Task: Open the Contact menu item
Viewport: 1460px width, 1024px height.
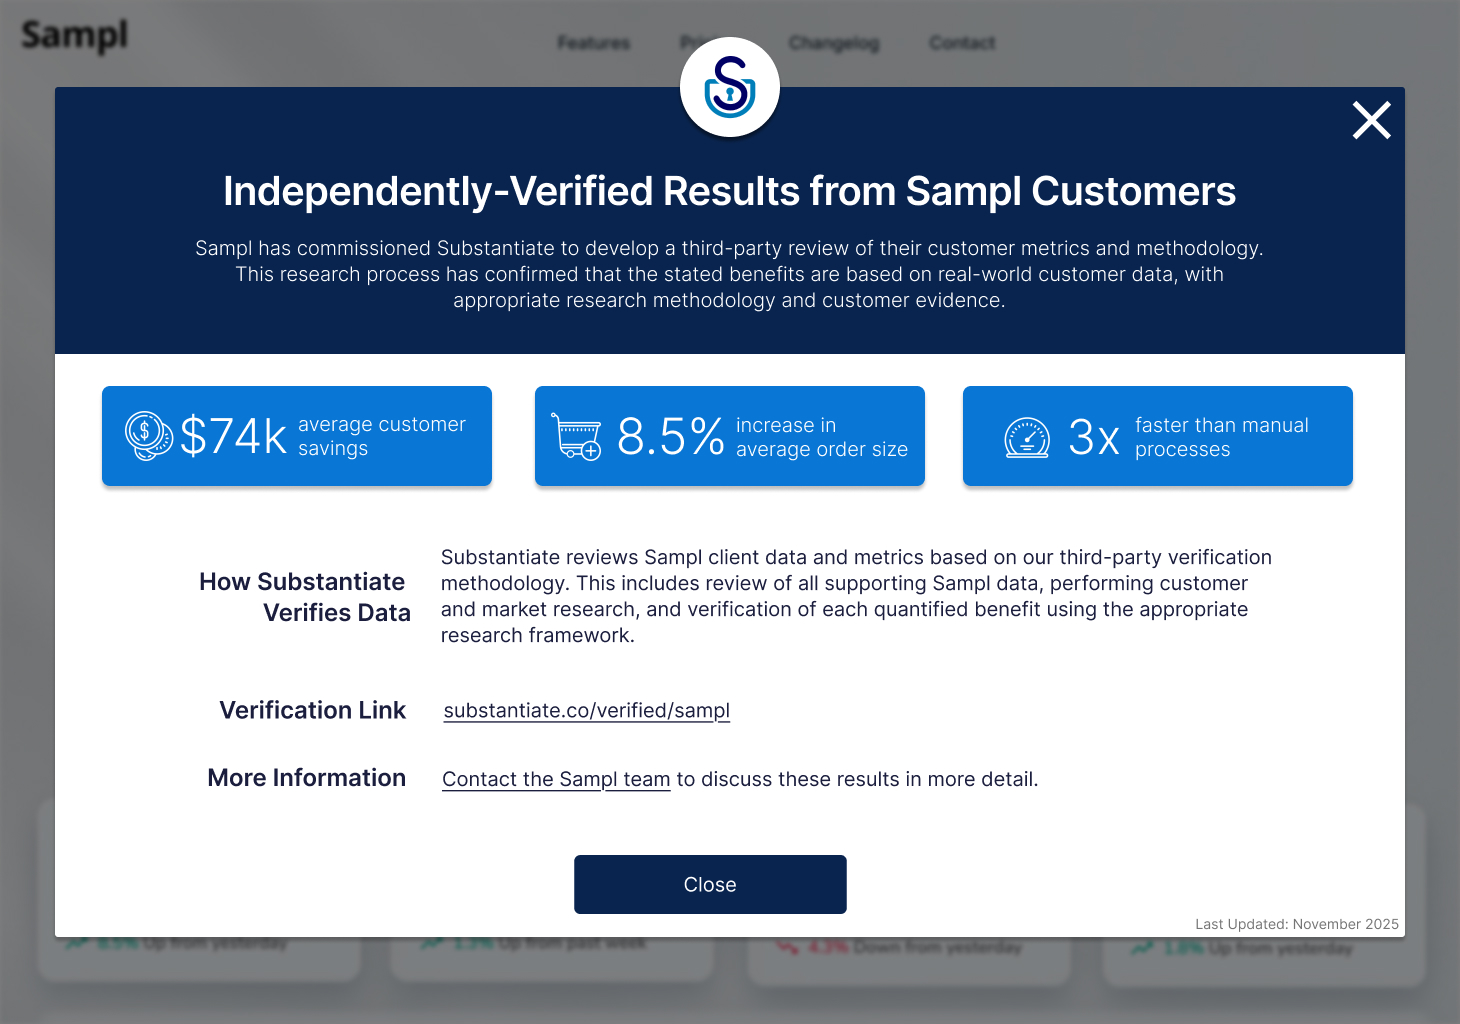Action: 961,43
